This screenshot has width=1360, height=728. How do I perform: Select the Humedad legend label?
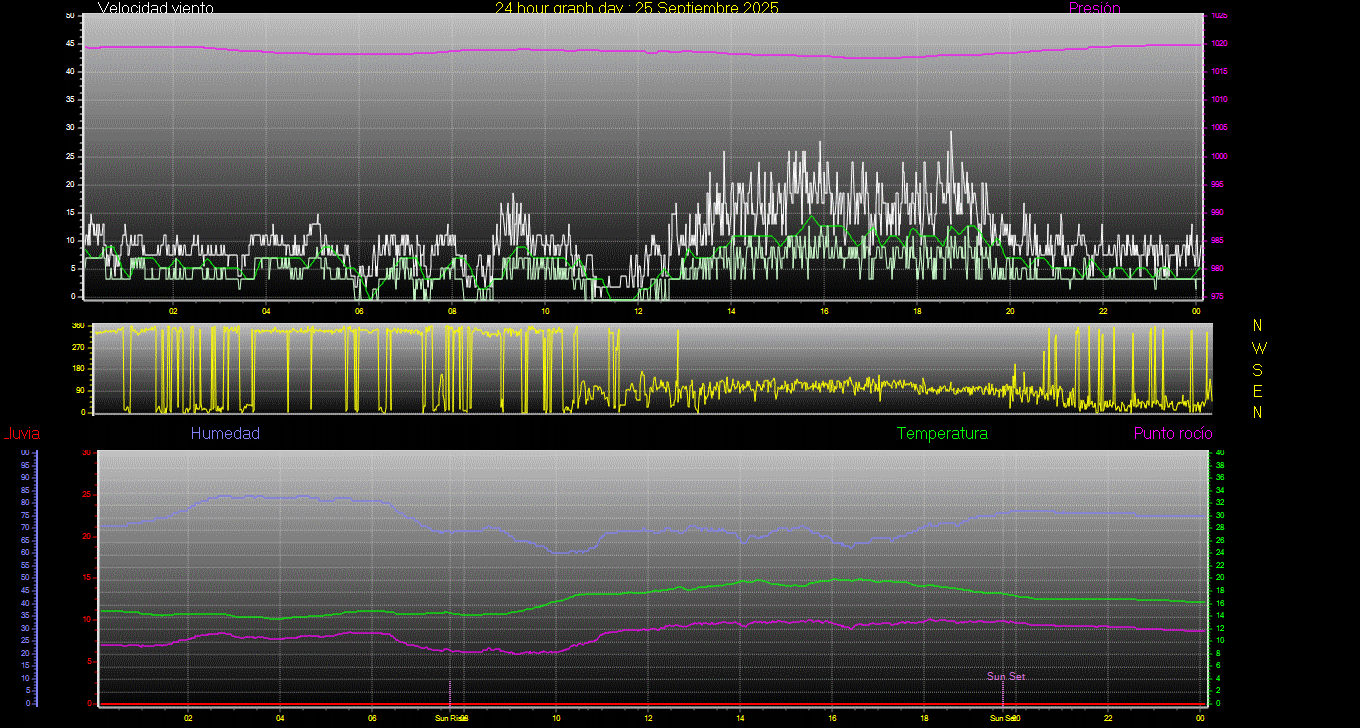pos(225,434)
